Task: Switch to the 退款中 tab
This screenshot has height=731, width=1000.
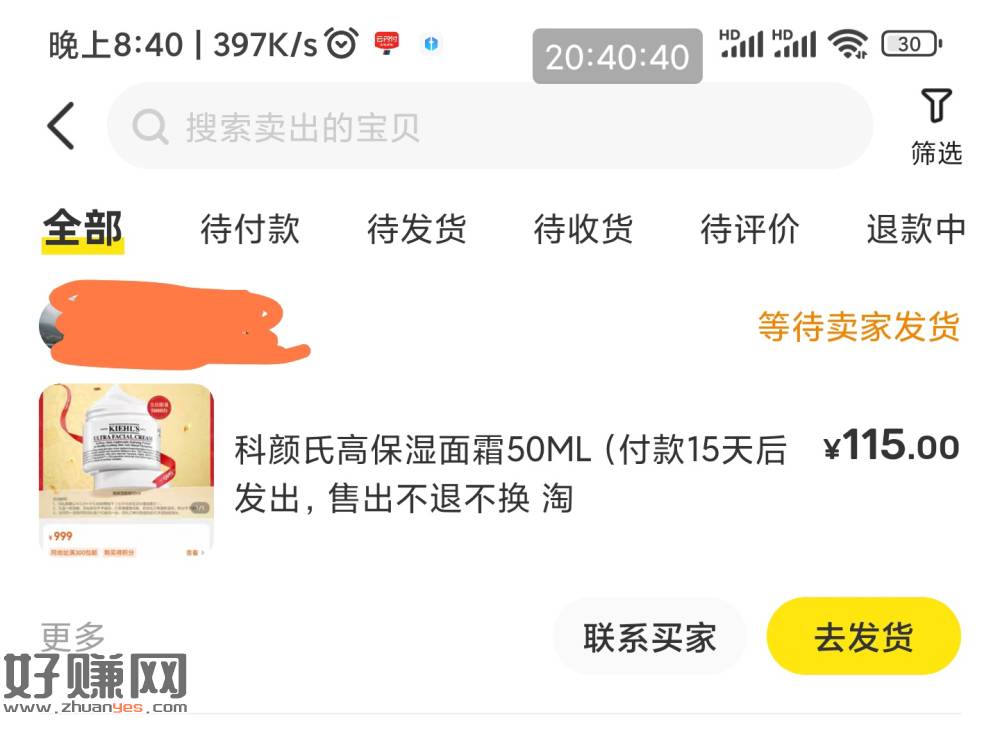Action: pyautogui.click(x=916, y=229)
